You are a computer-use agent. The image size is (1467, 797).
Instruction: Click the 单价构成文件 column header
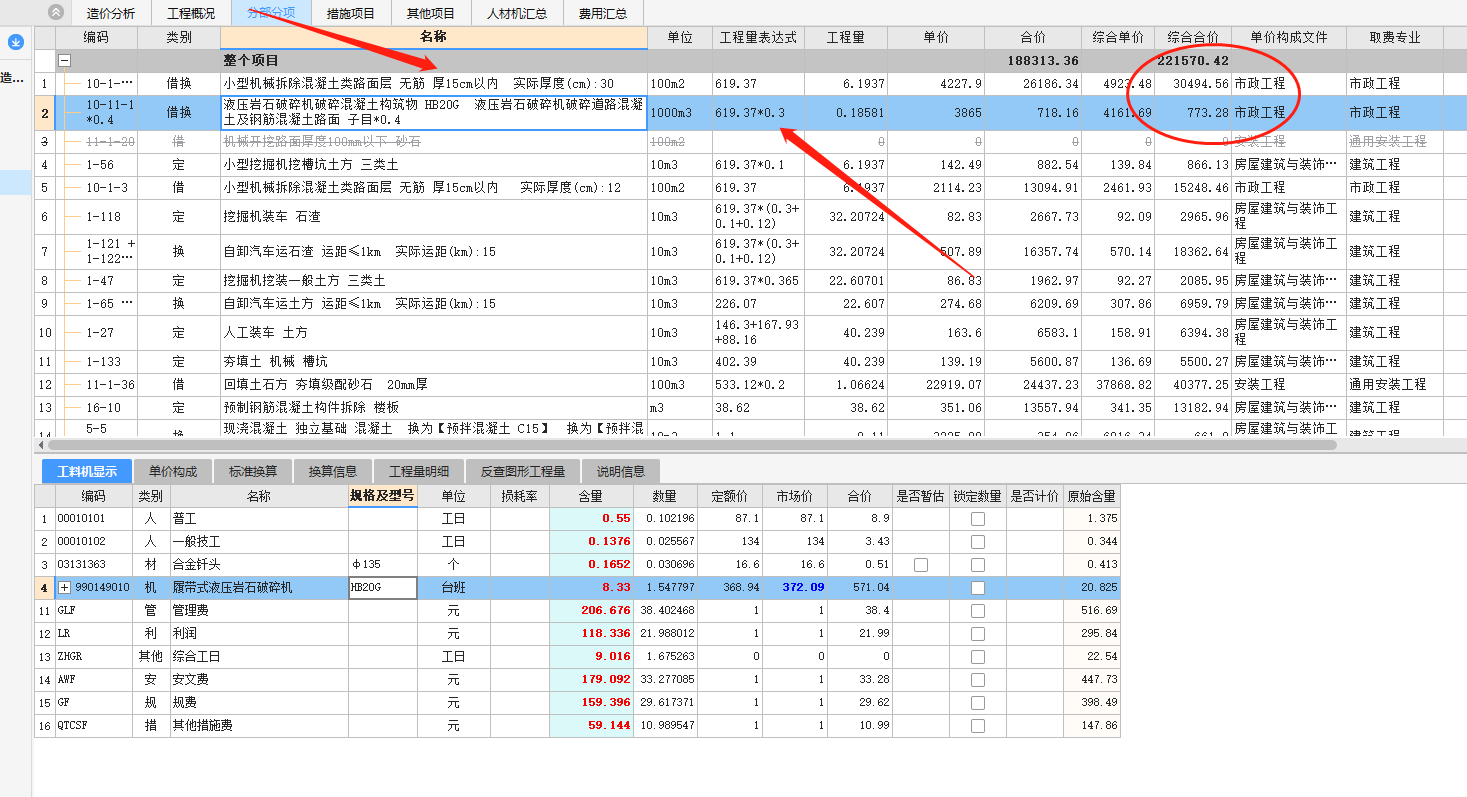[x=1288, y=37]
